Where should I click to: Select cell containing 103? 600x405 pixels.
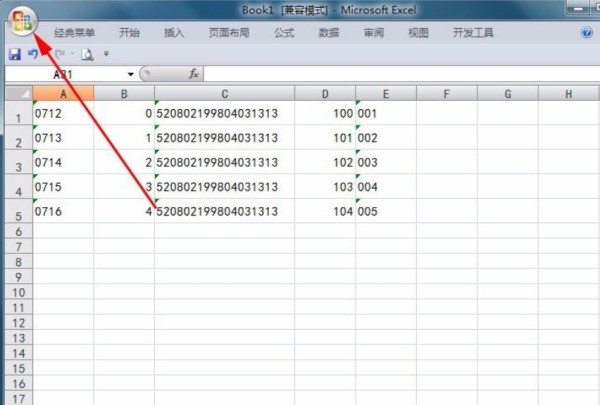point(325,187)
